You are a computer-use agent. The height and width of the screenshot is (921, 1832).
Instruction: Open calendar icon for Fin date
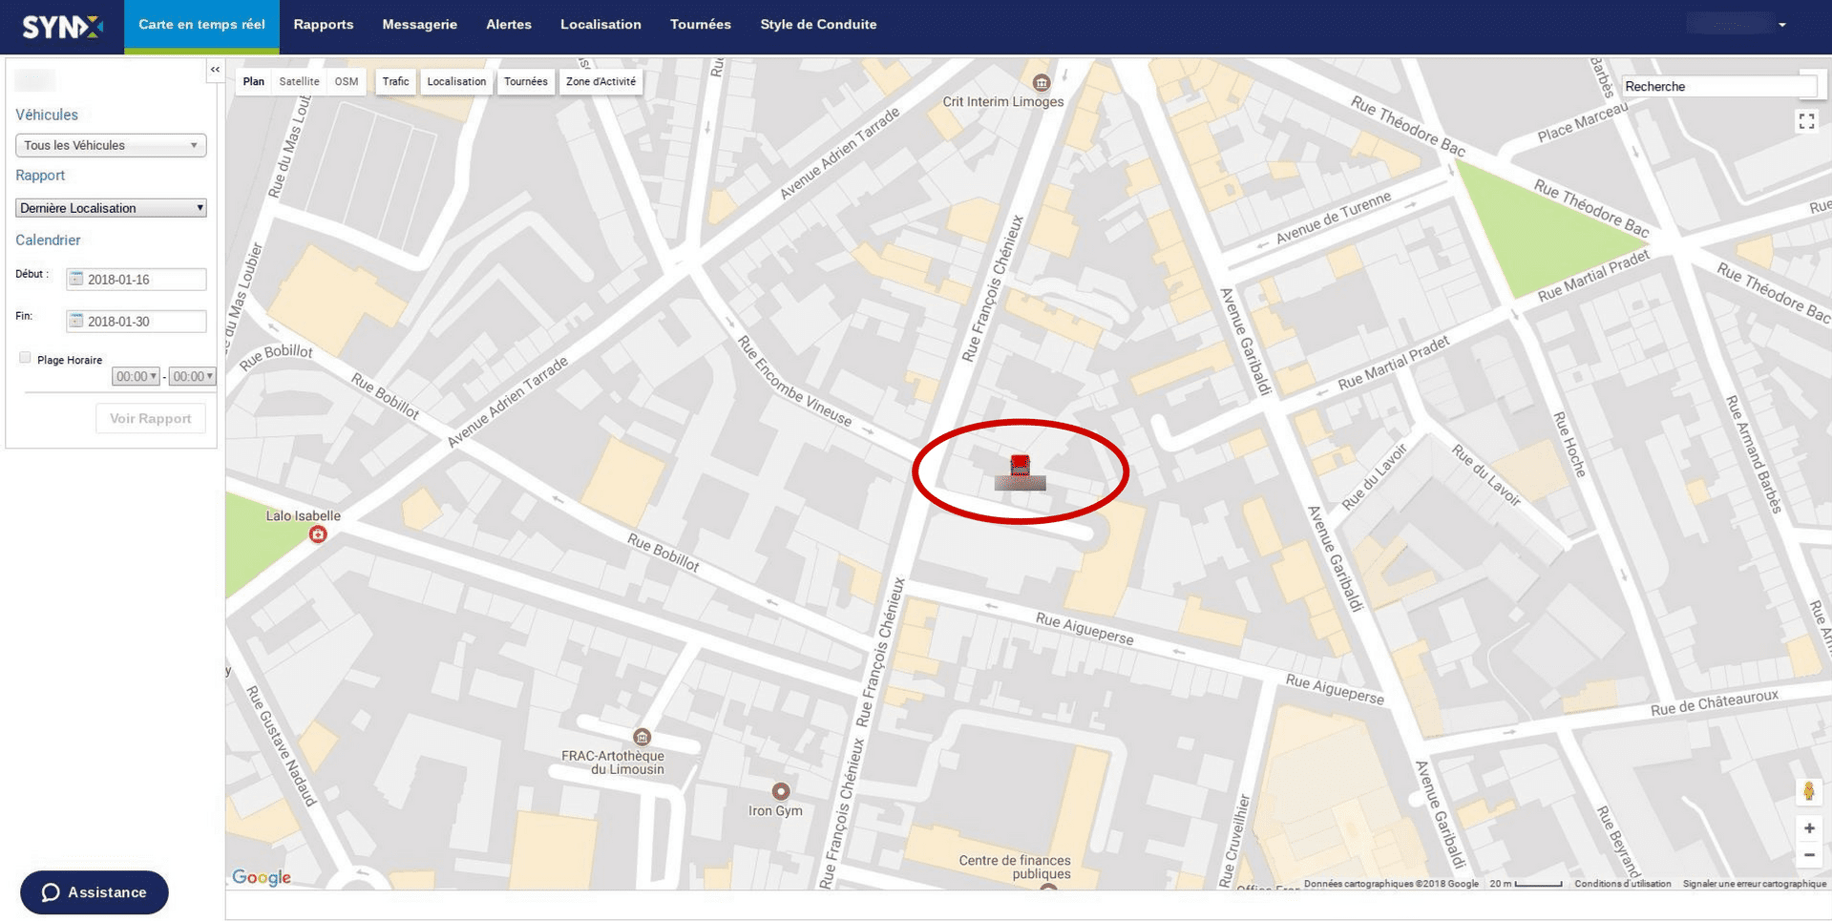point(76,321)
